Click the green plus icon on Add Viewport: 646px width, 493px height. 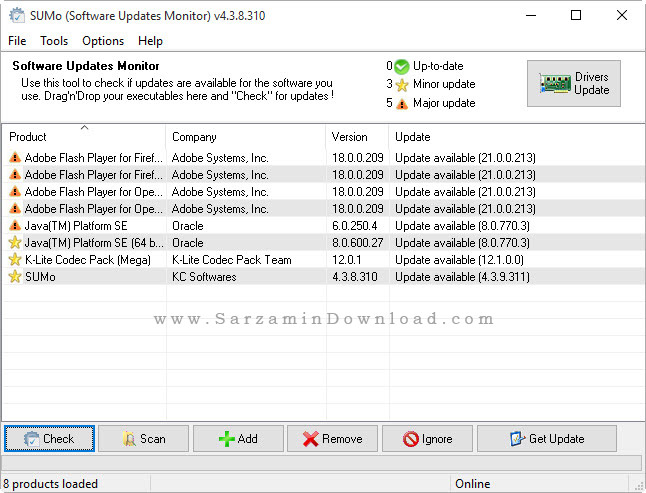[227, 439]
